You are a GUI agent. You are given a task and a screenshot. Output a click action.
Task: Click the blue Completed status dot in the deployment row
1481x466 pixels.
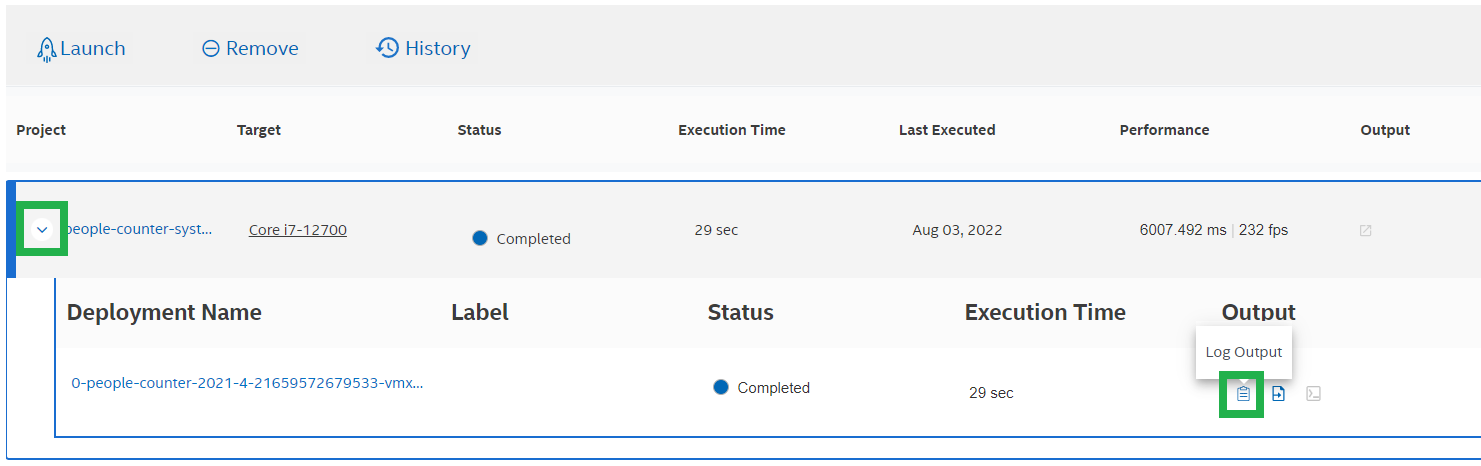click(x=721, y=388)
